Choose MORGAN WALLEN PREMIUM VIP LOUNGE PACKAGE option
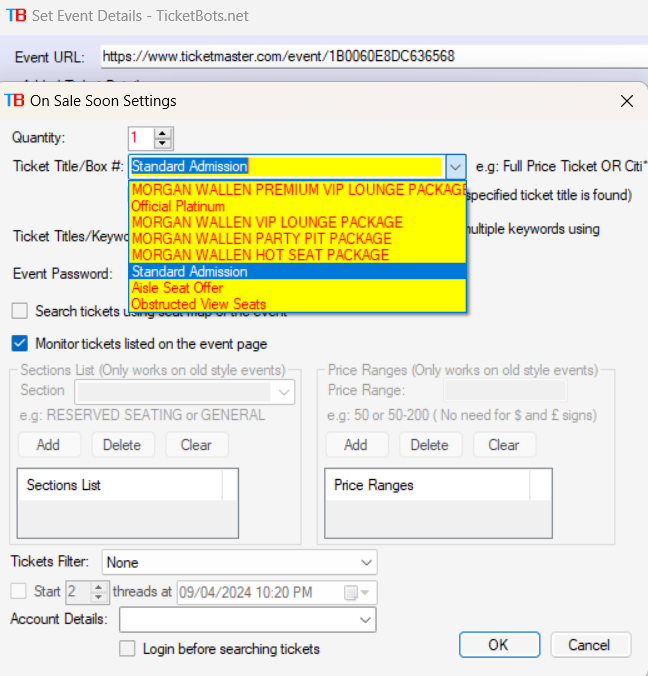The image size is (648, 676). coord(298,190)
